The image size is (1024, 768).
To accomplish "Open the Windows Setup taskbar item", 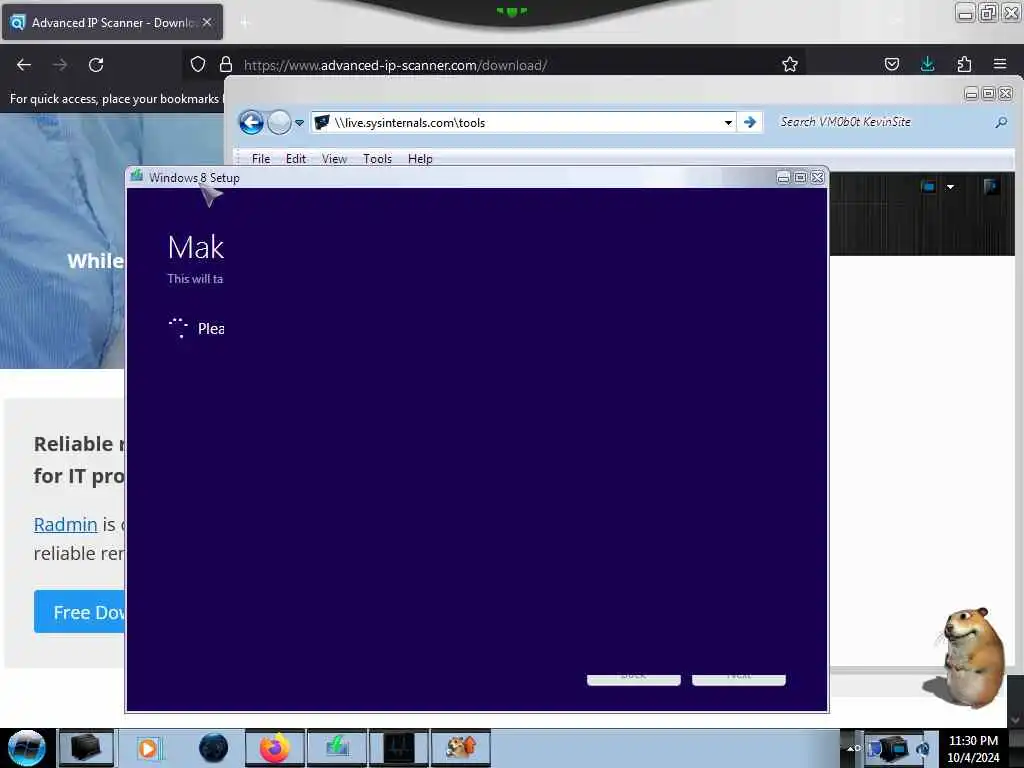I will point(337,748).
